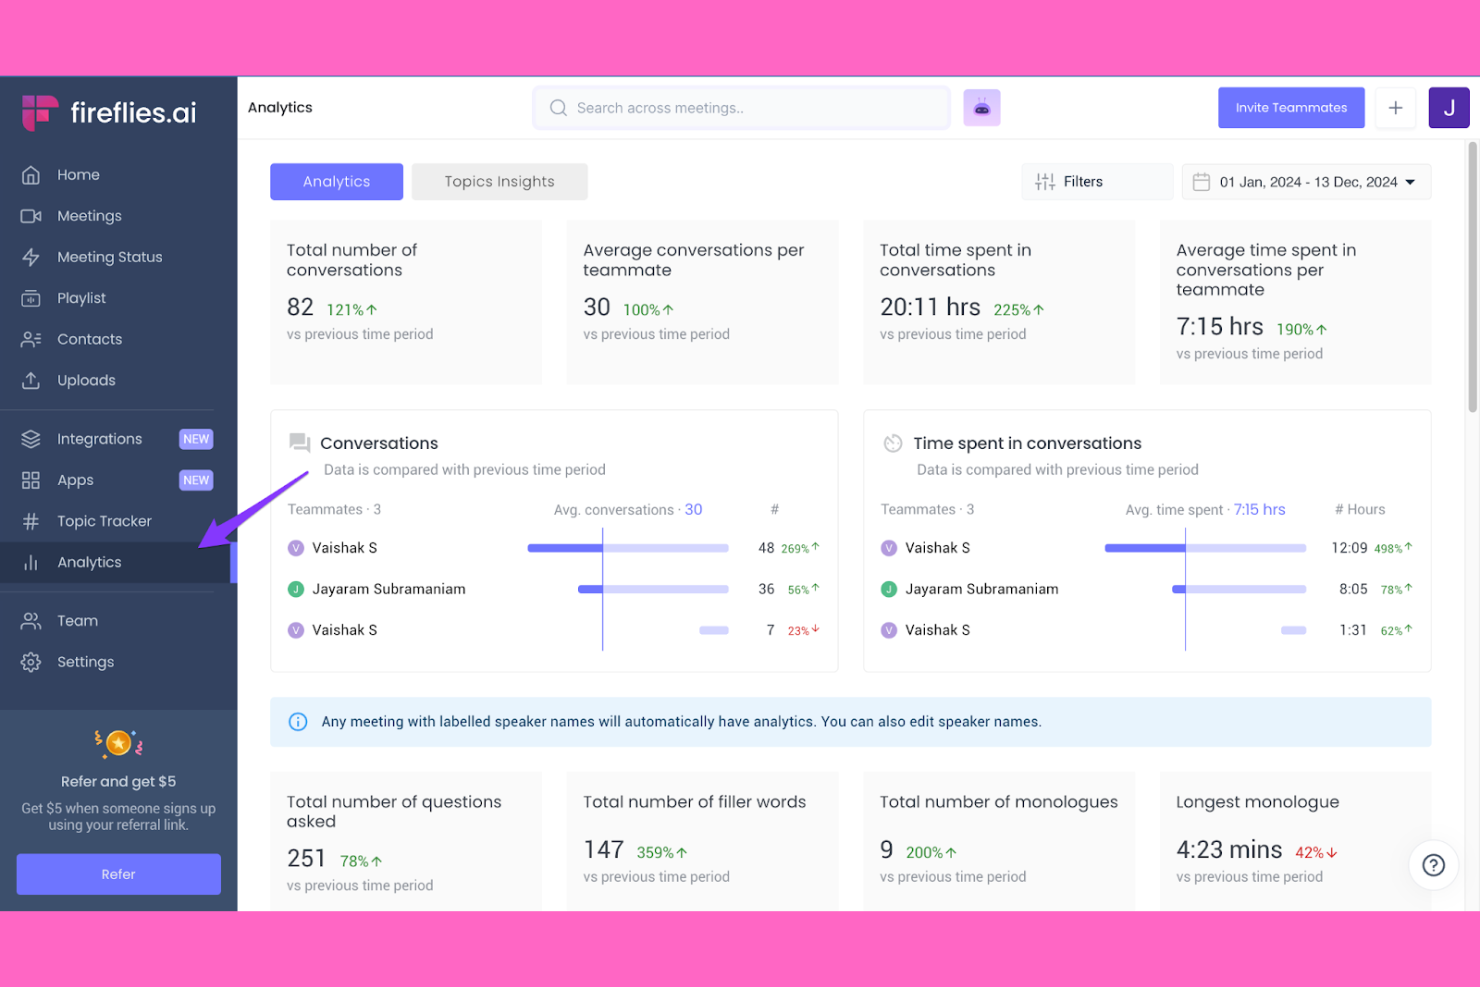Open the Team page
This screenshot has width=1480, height=987.
coord(76,620)
